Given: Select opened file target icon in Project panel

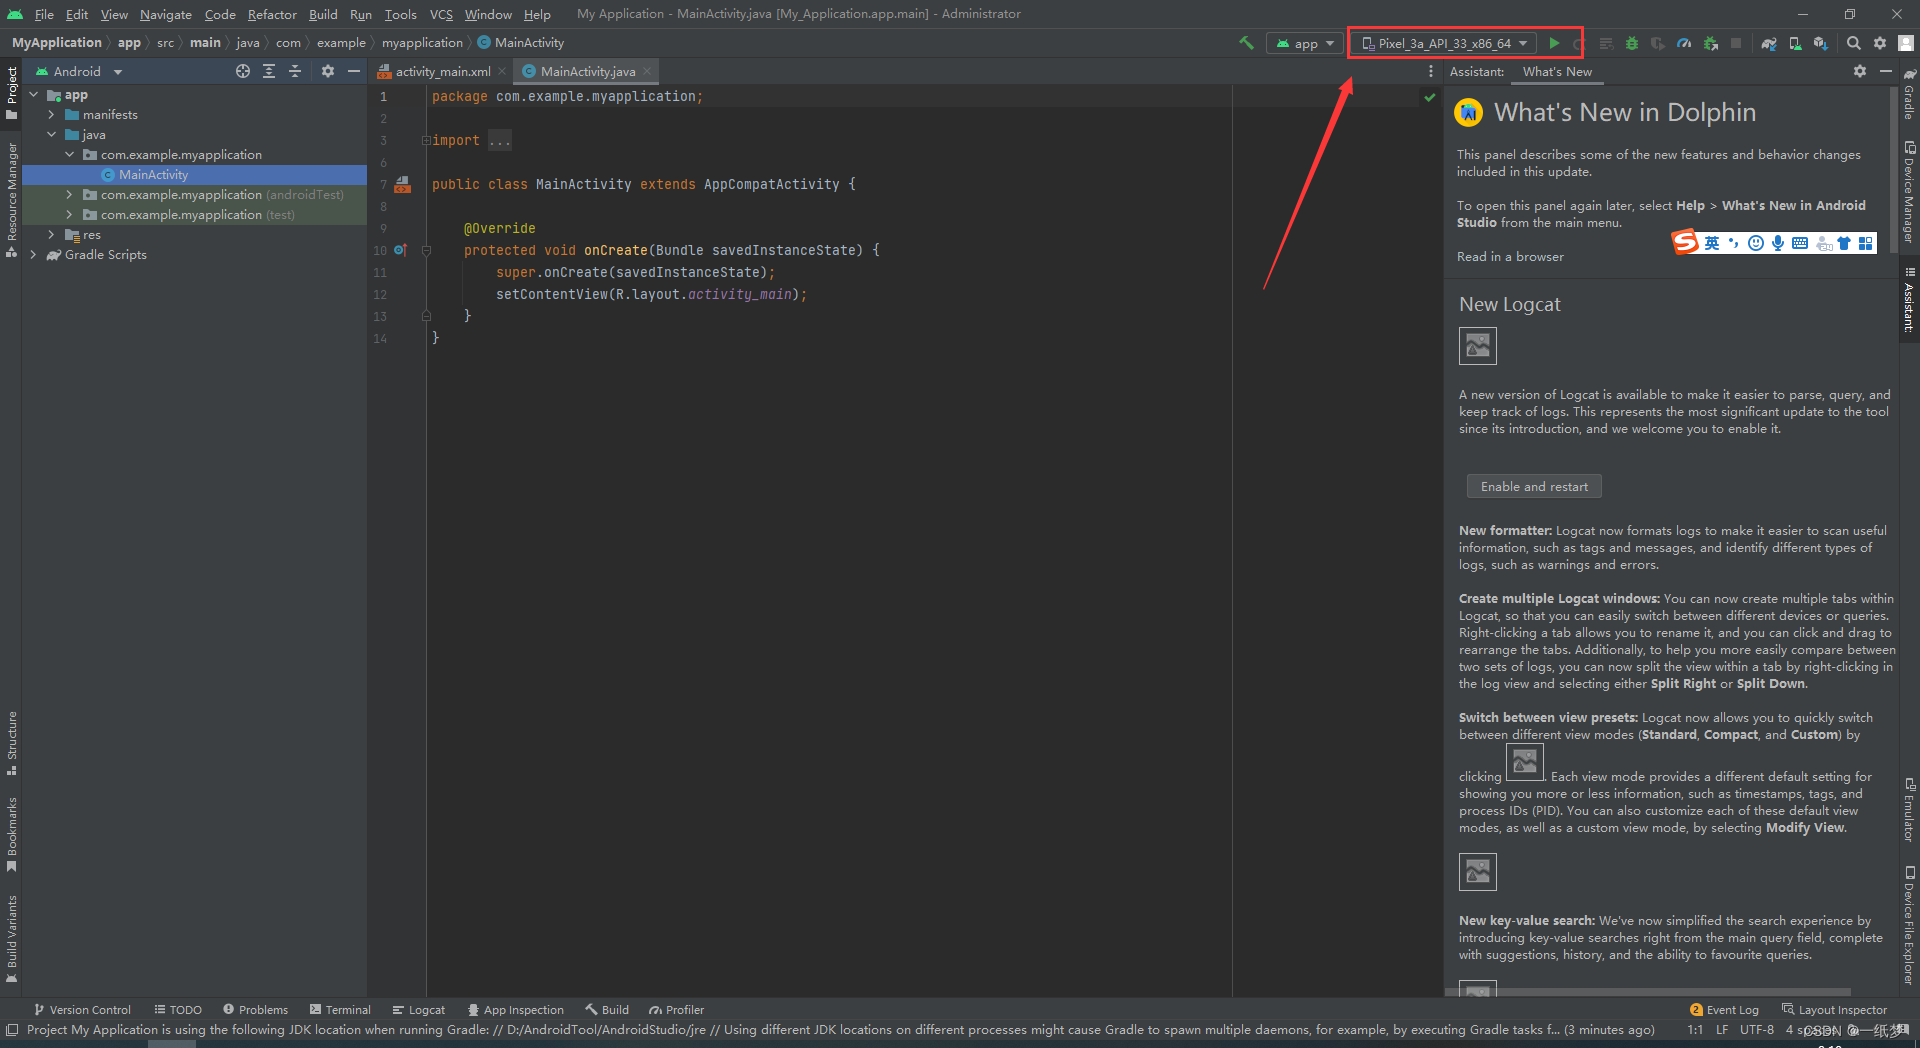Looking at the screenshot, I should click(243, 71).
